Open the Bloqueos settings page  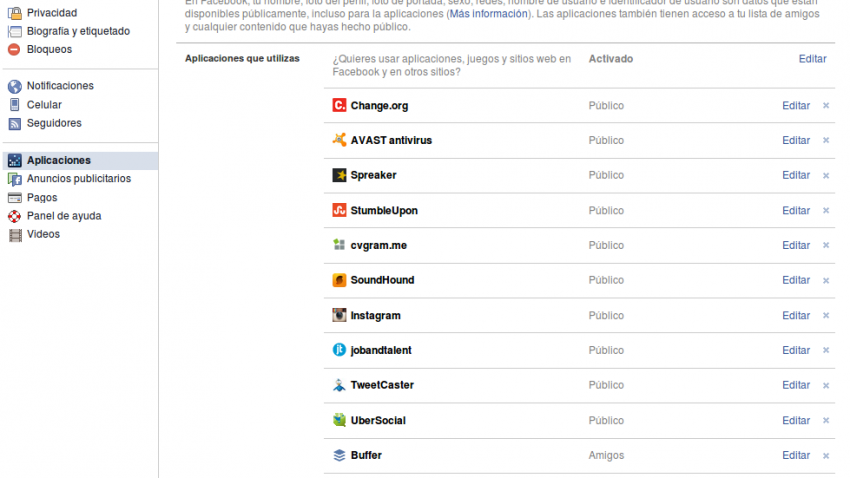(49, 49)
